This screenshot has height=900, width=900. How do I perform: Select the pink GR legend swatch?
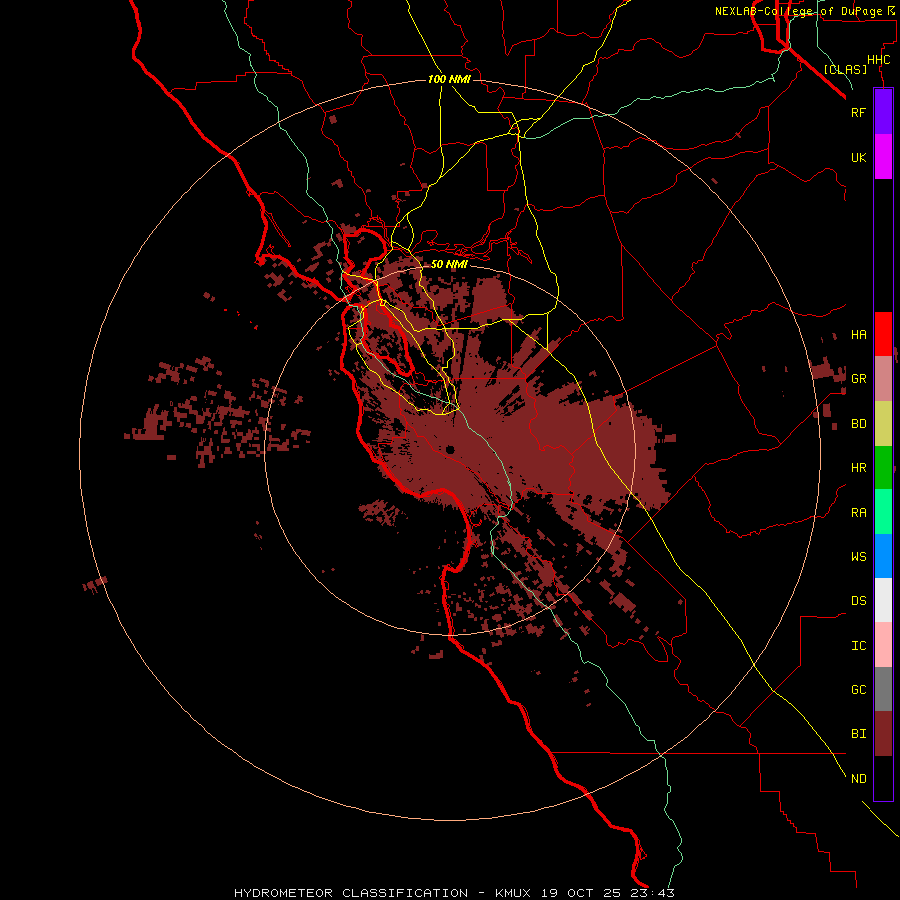click(x=883, y=379)
